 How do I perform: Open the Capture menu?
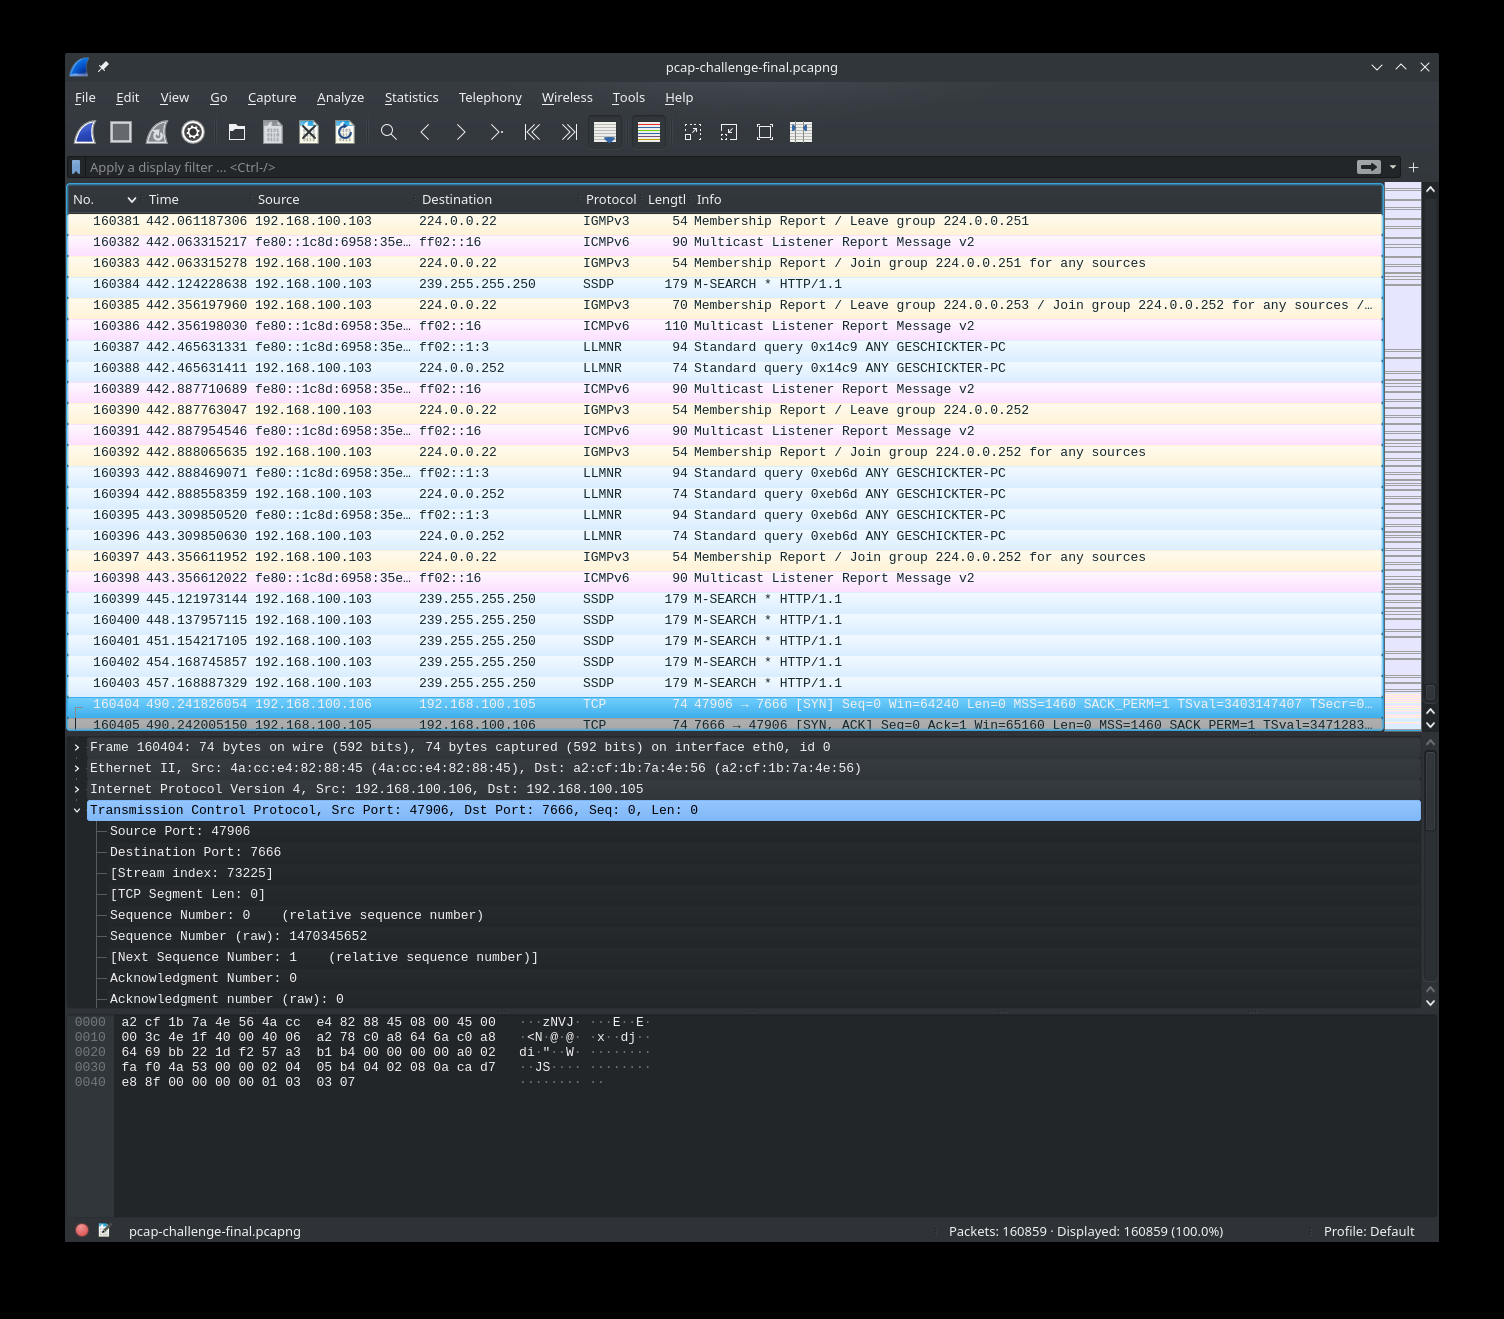click(272, 97)
